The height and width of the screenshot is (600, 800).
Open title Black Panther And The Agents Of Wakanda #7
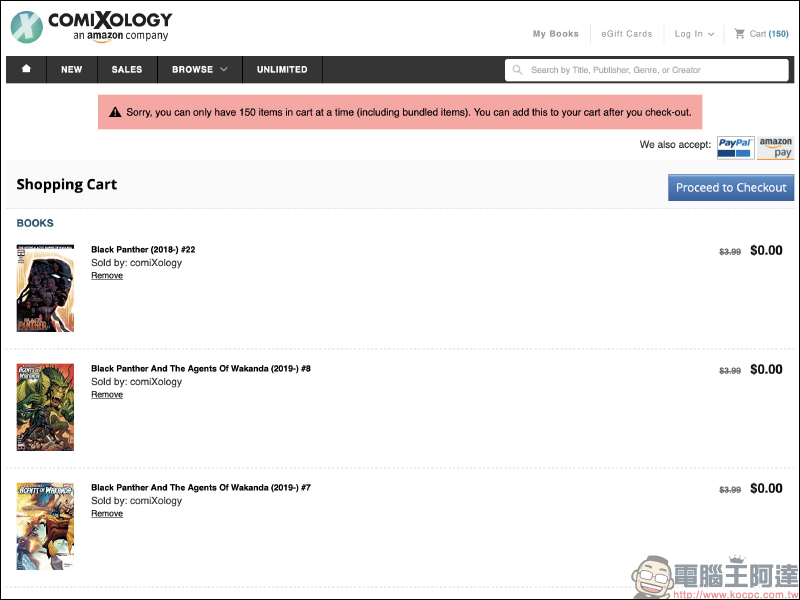click(x=201, y=487)
